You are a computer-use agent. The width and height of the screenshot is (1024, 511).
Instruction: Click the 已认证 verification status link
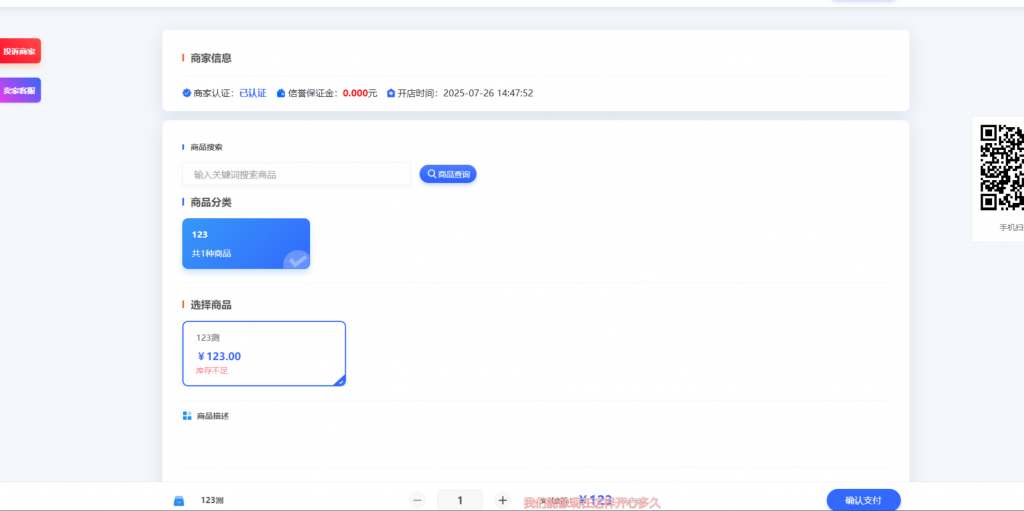[x=252, y=93]
